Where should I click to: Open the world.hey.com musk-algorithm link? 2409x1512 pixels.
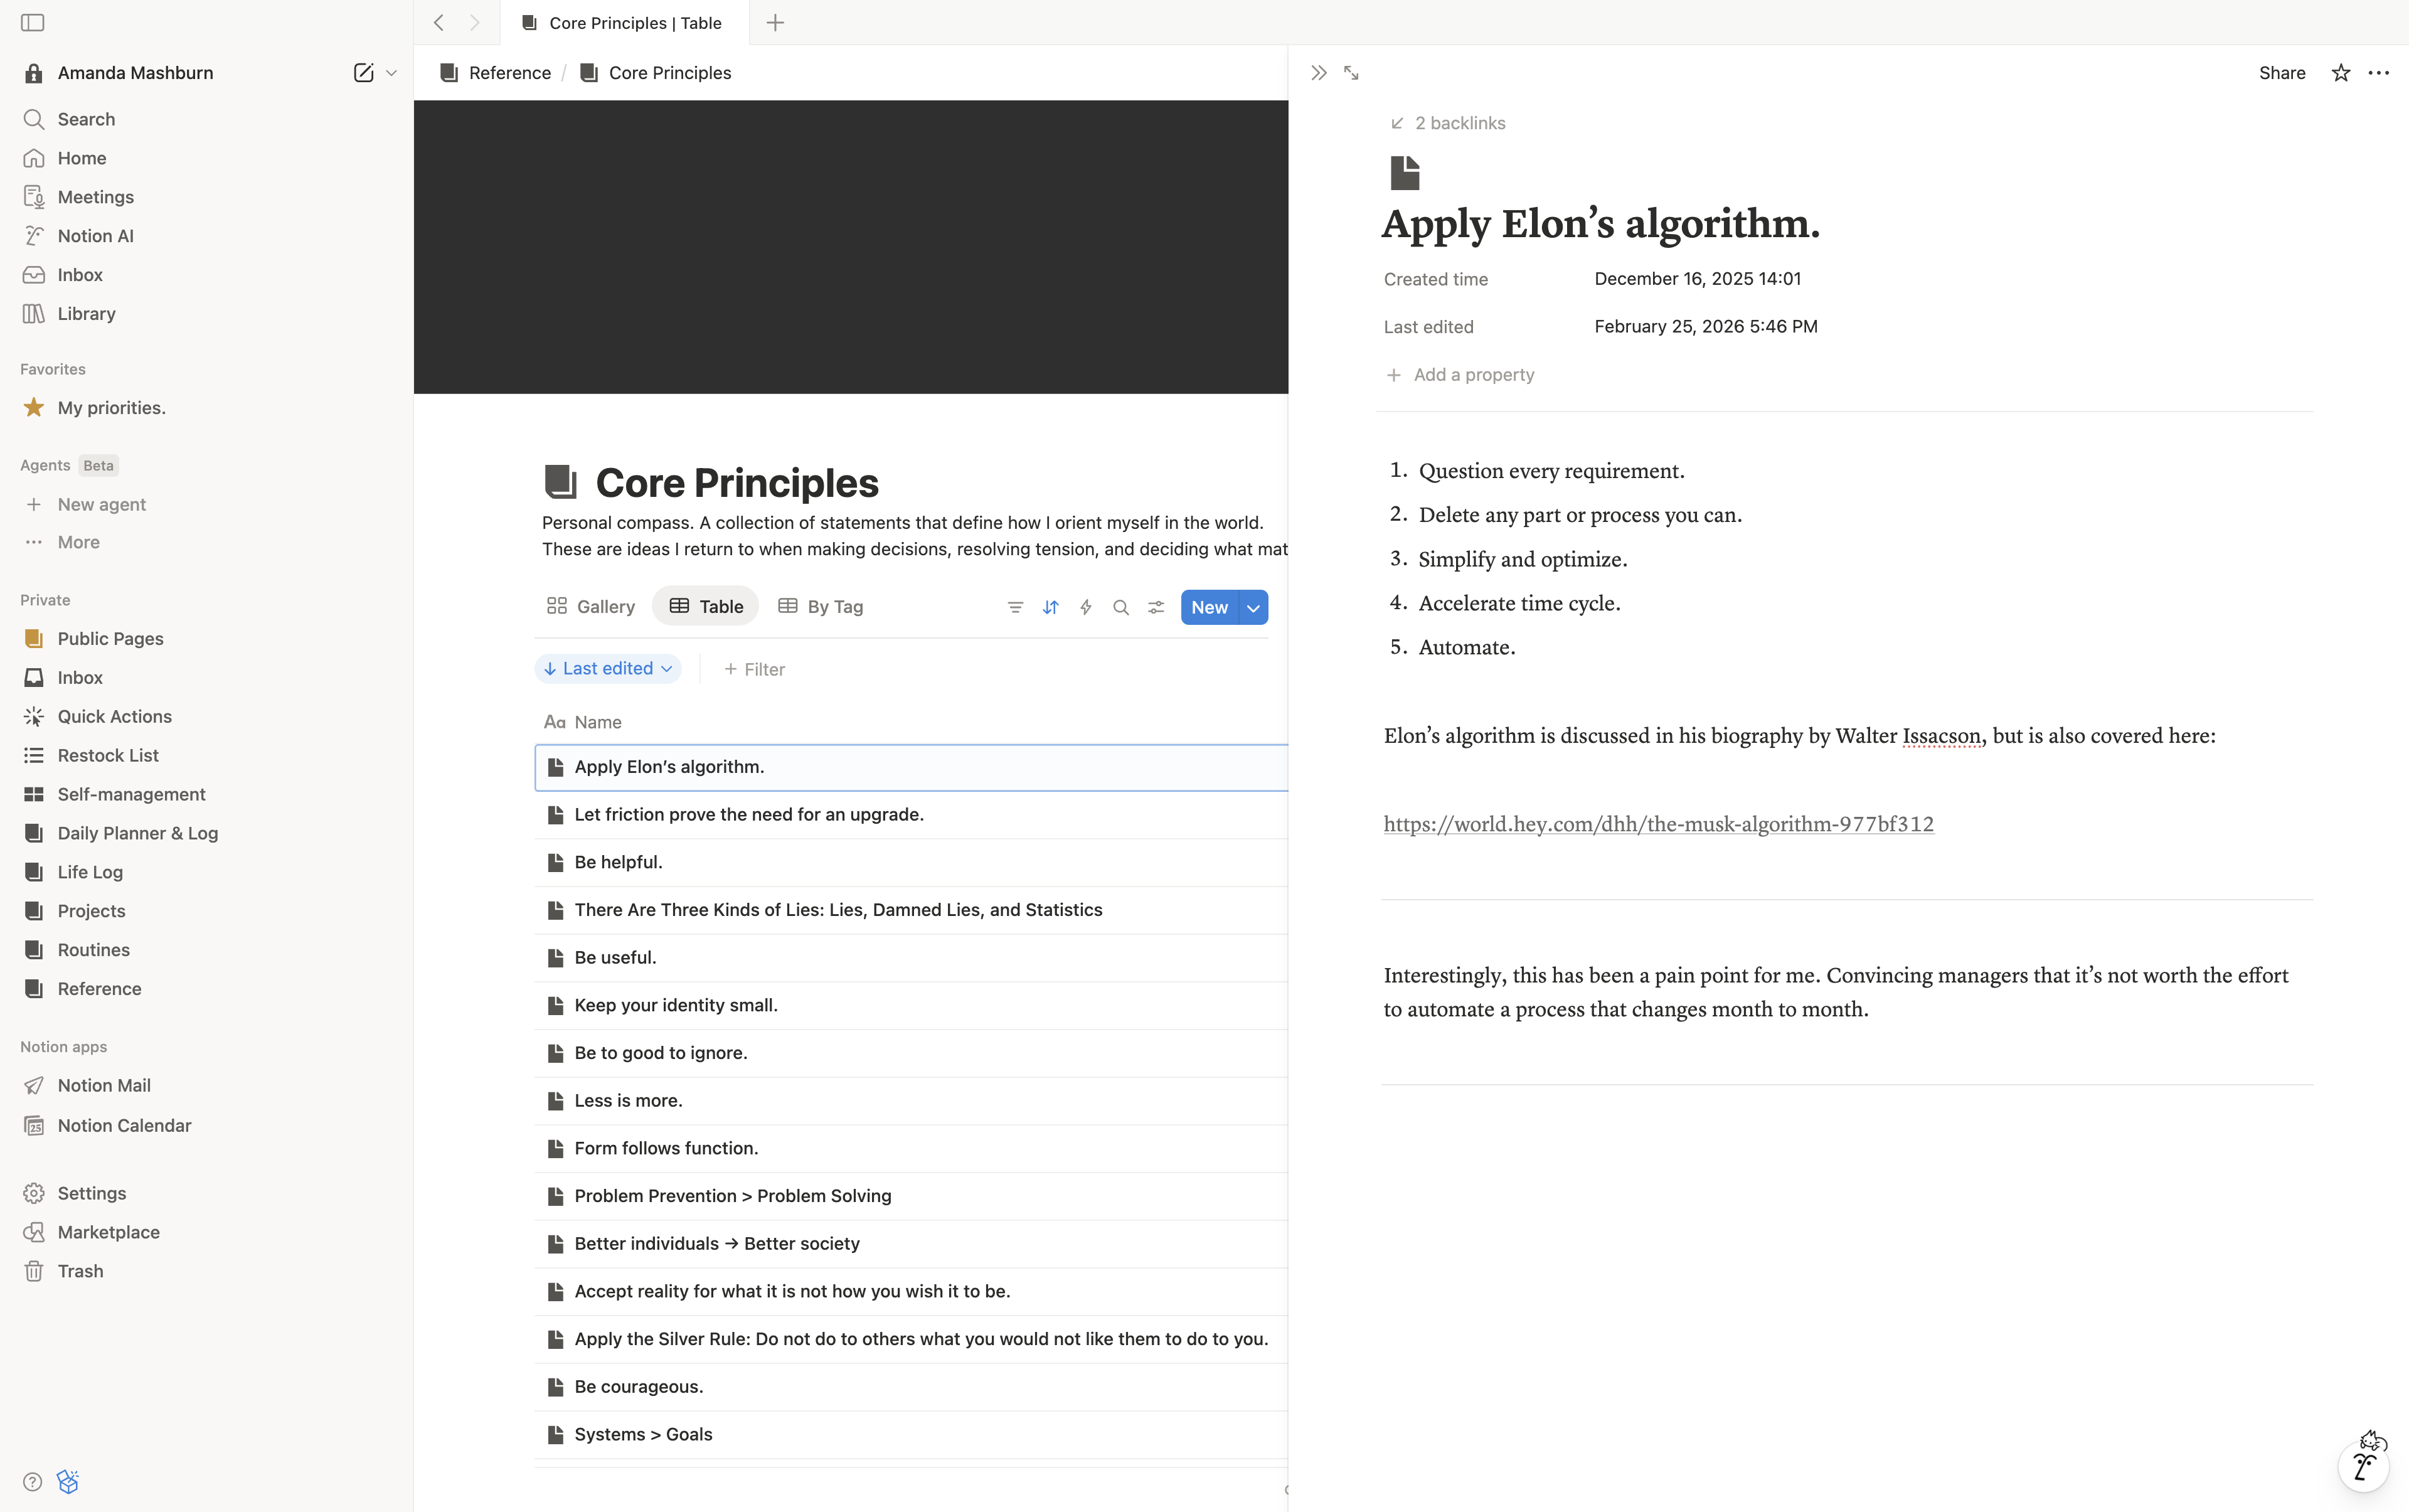[1658, 824]
